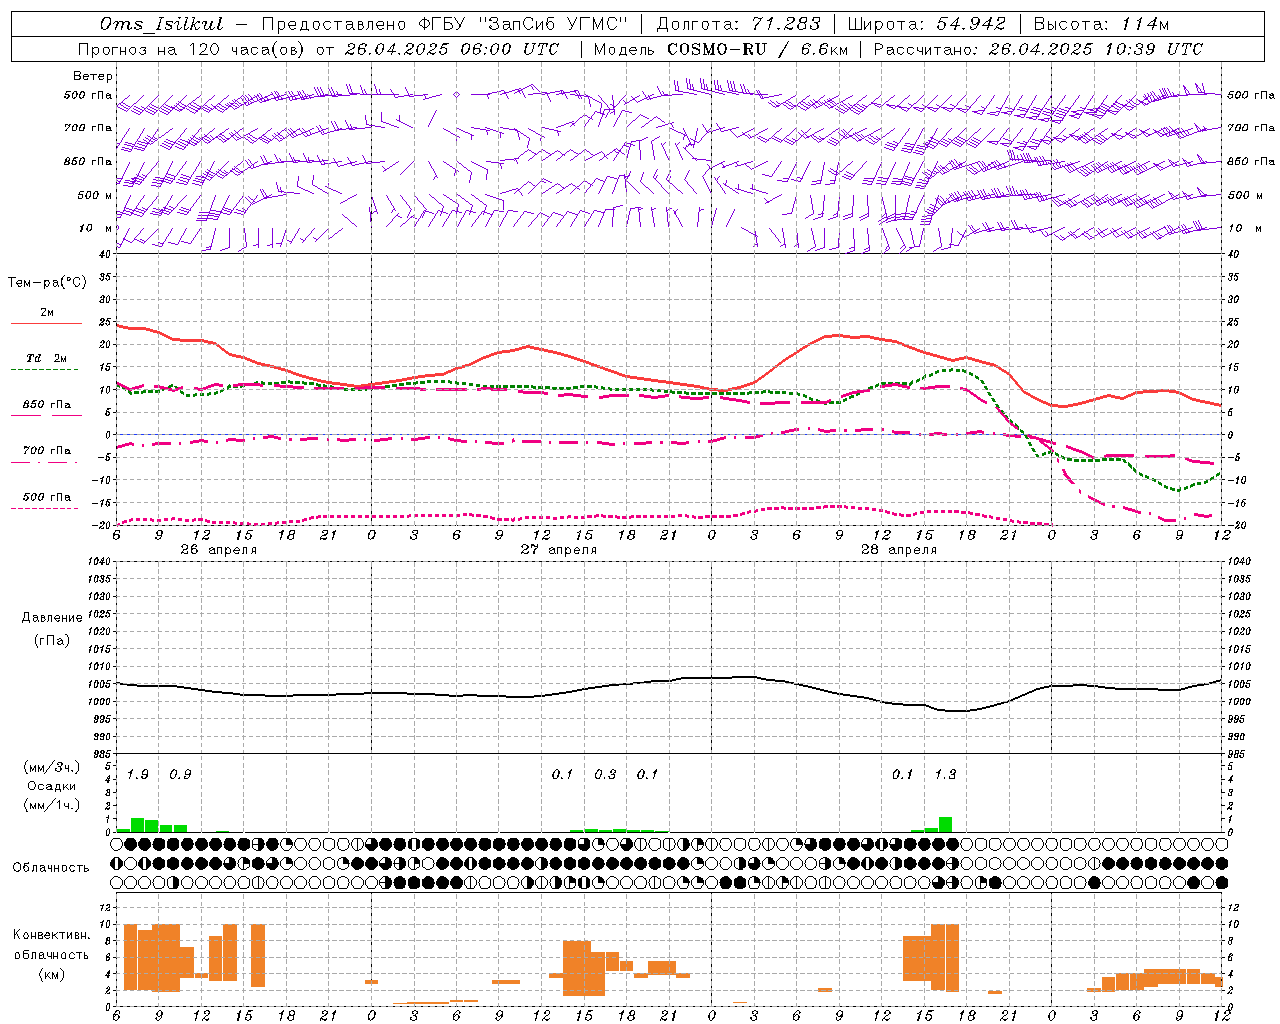This screenshot has height=1024, width=1280.
Task: Click the 0.9 precipitation amount value
Action: click(180, 775)
